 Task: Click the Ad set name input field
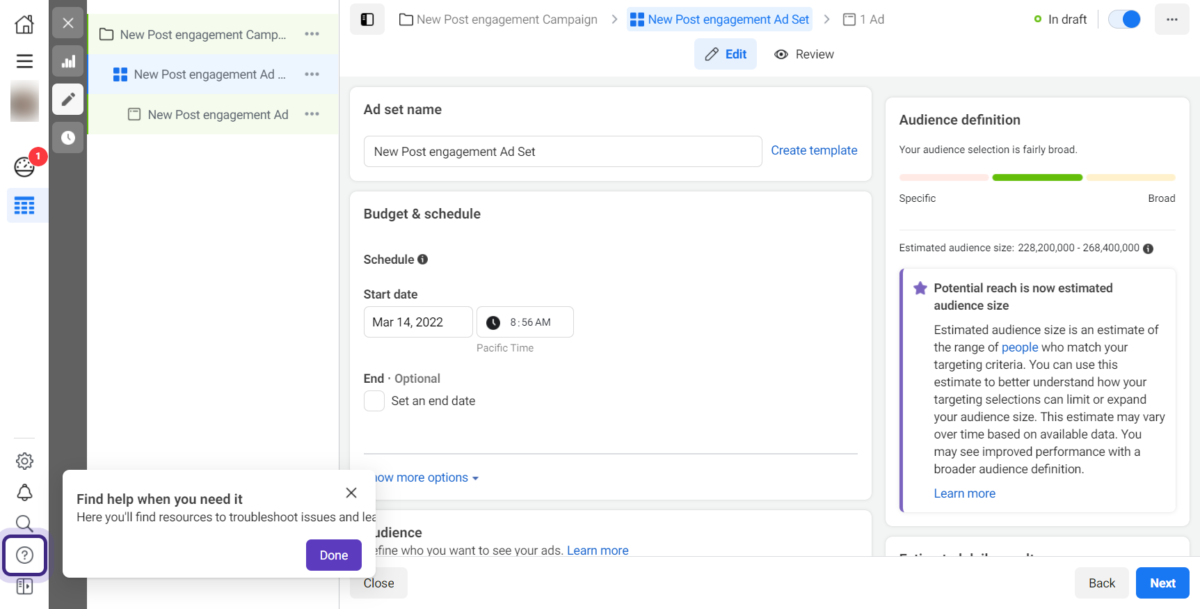[x=562, y=152]
